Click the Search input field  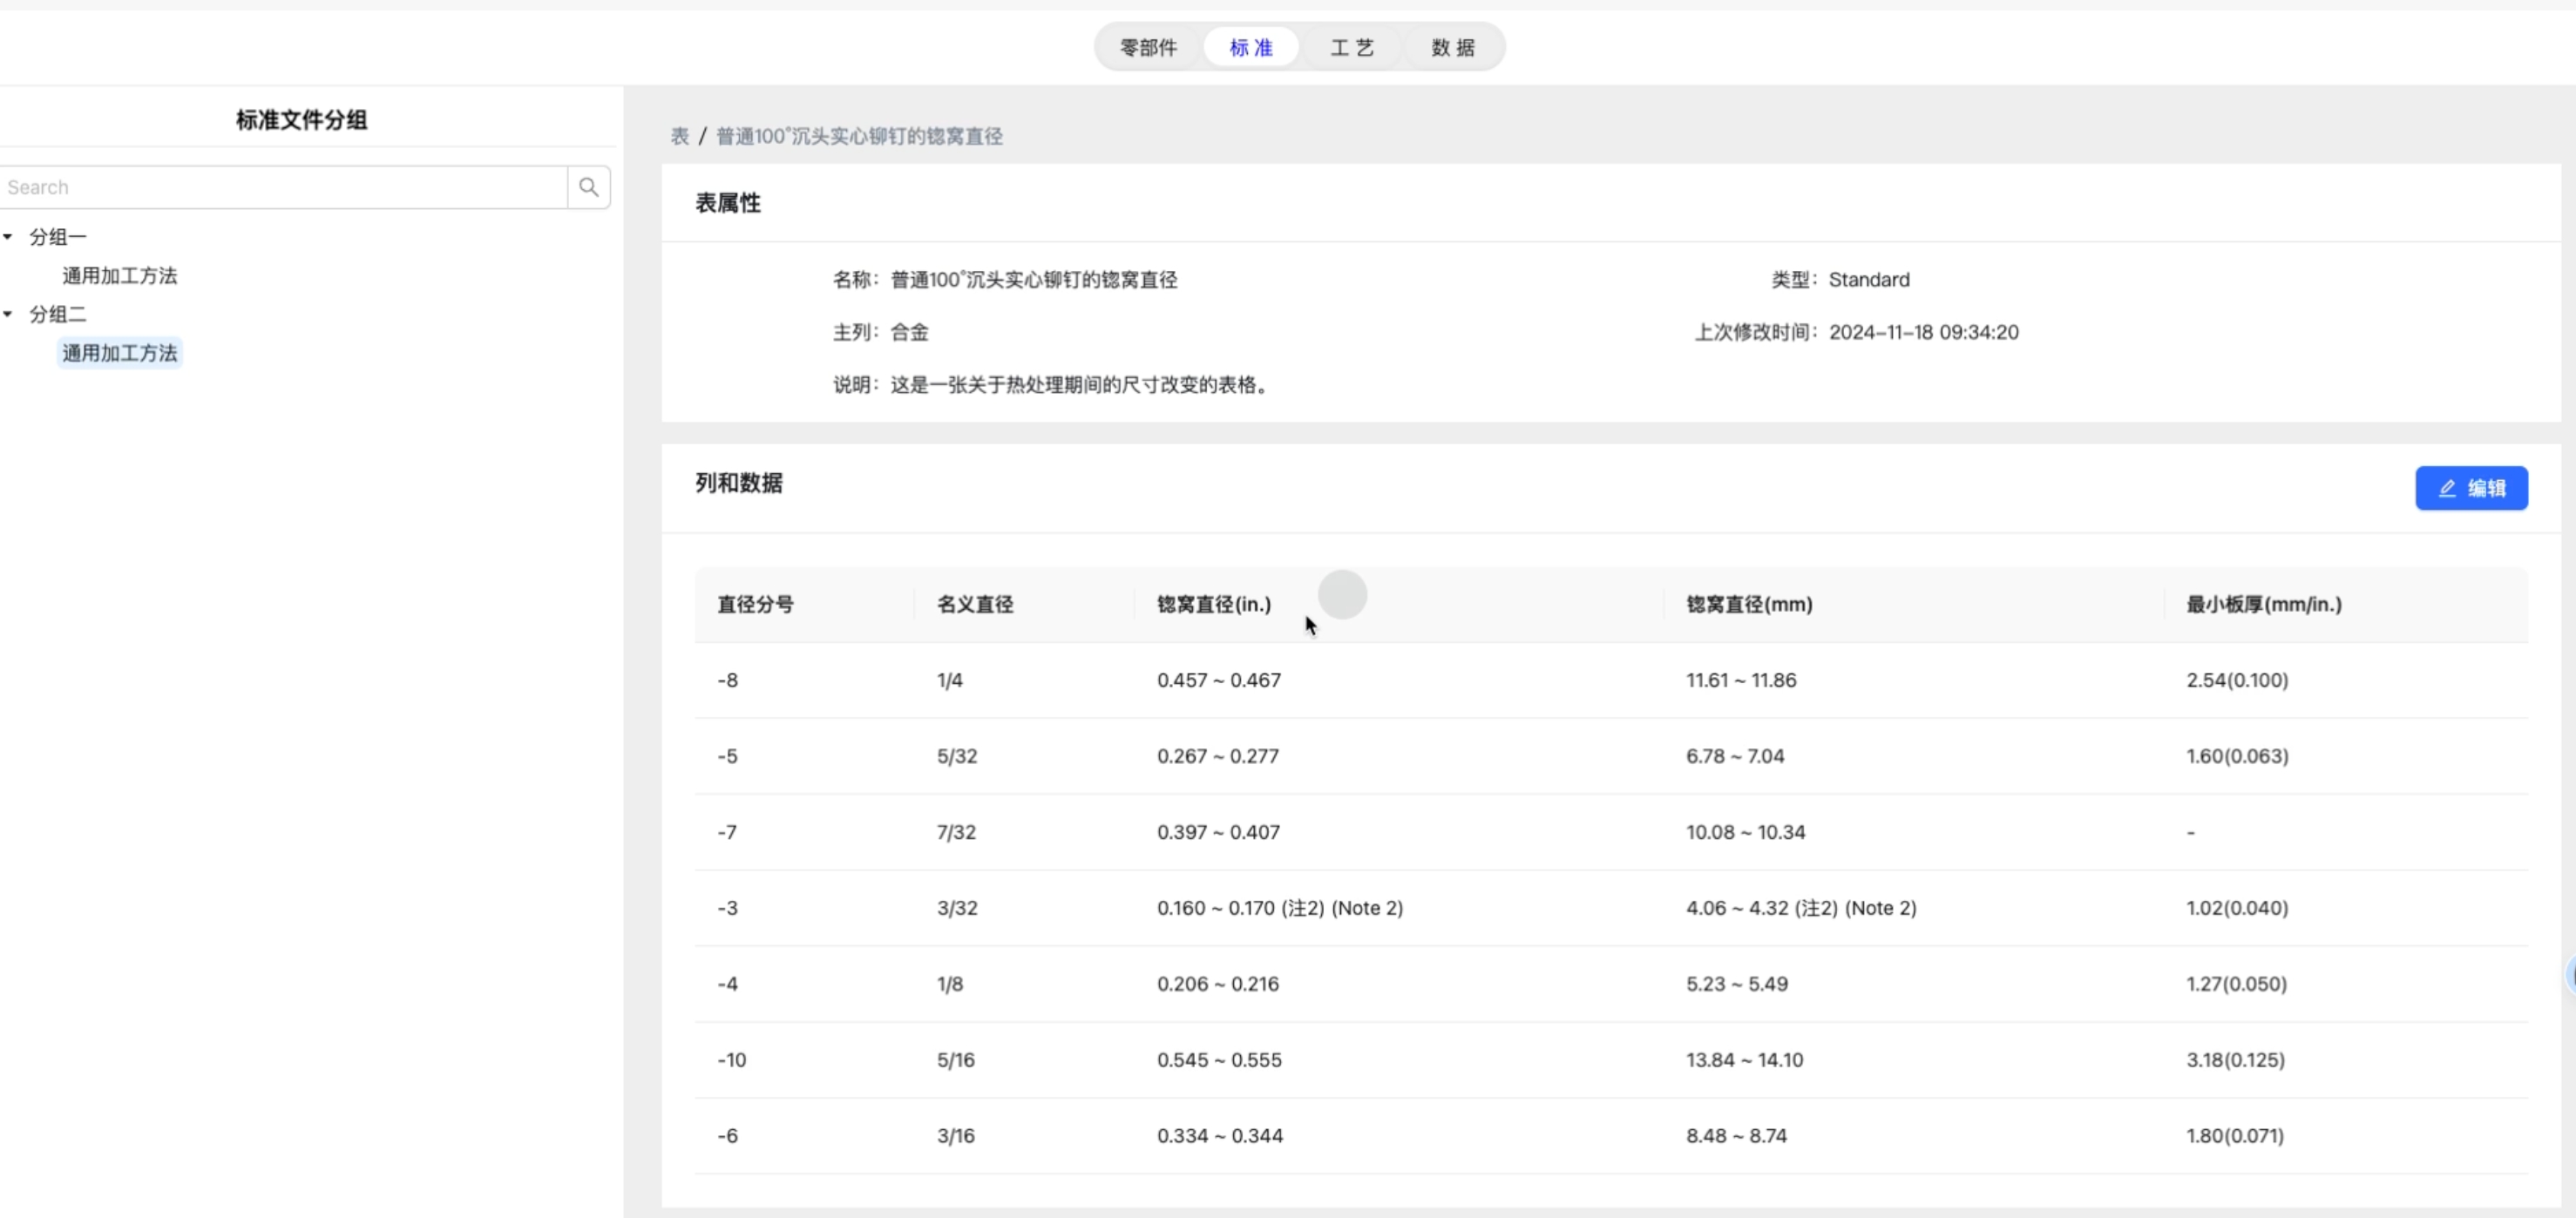284,187
